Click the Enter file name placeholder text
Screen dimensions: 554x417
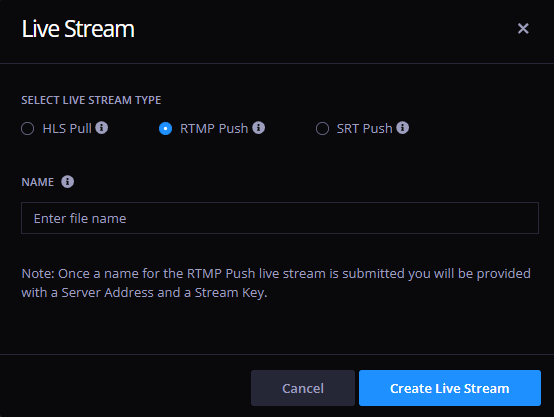click(80, 218)
